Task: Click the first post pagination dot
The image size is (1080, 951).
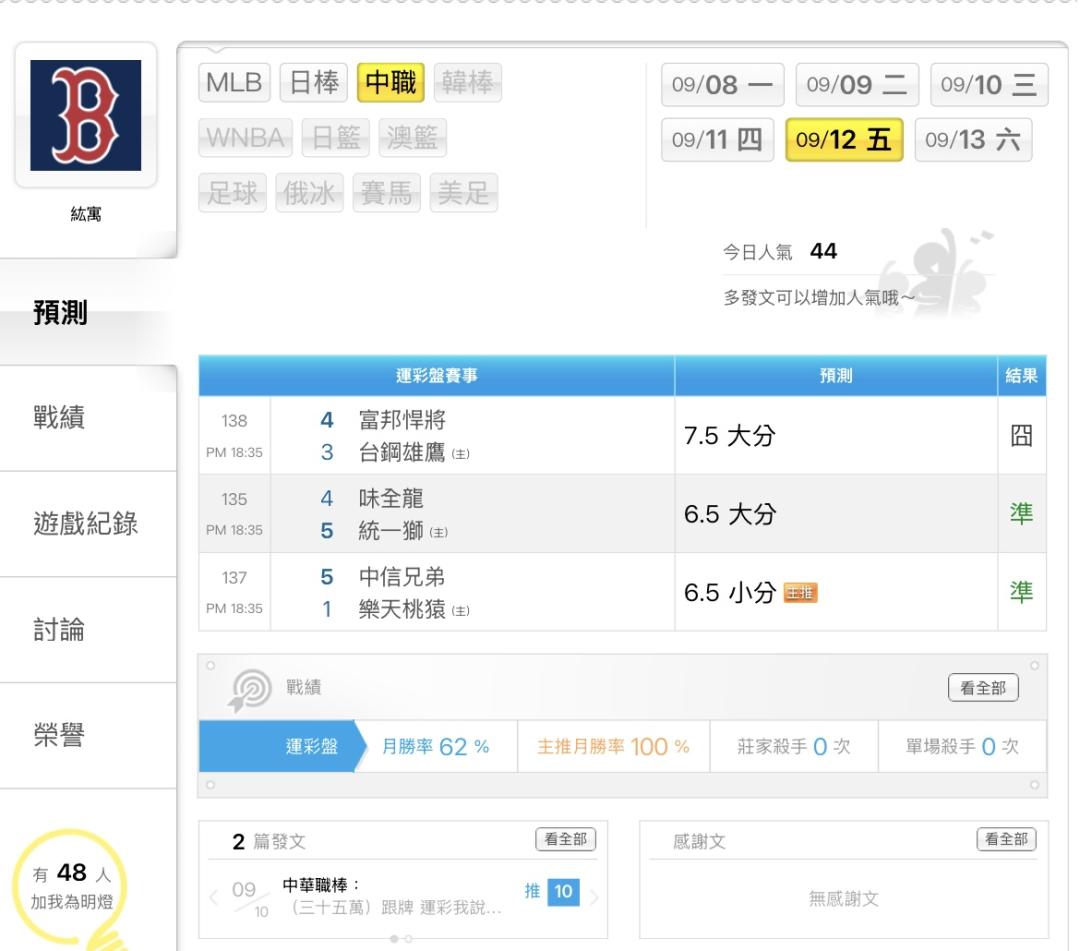Action: coord(394,939)
